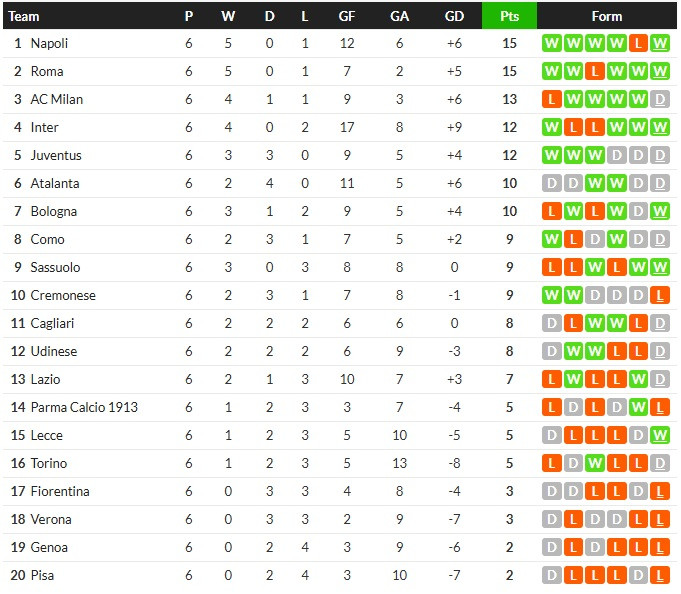Select Parma Calcio 1913 team name
The image size is (681, 594).
point(84,408)
